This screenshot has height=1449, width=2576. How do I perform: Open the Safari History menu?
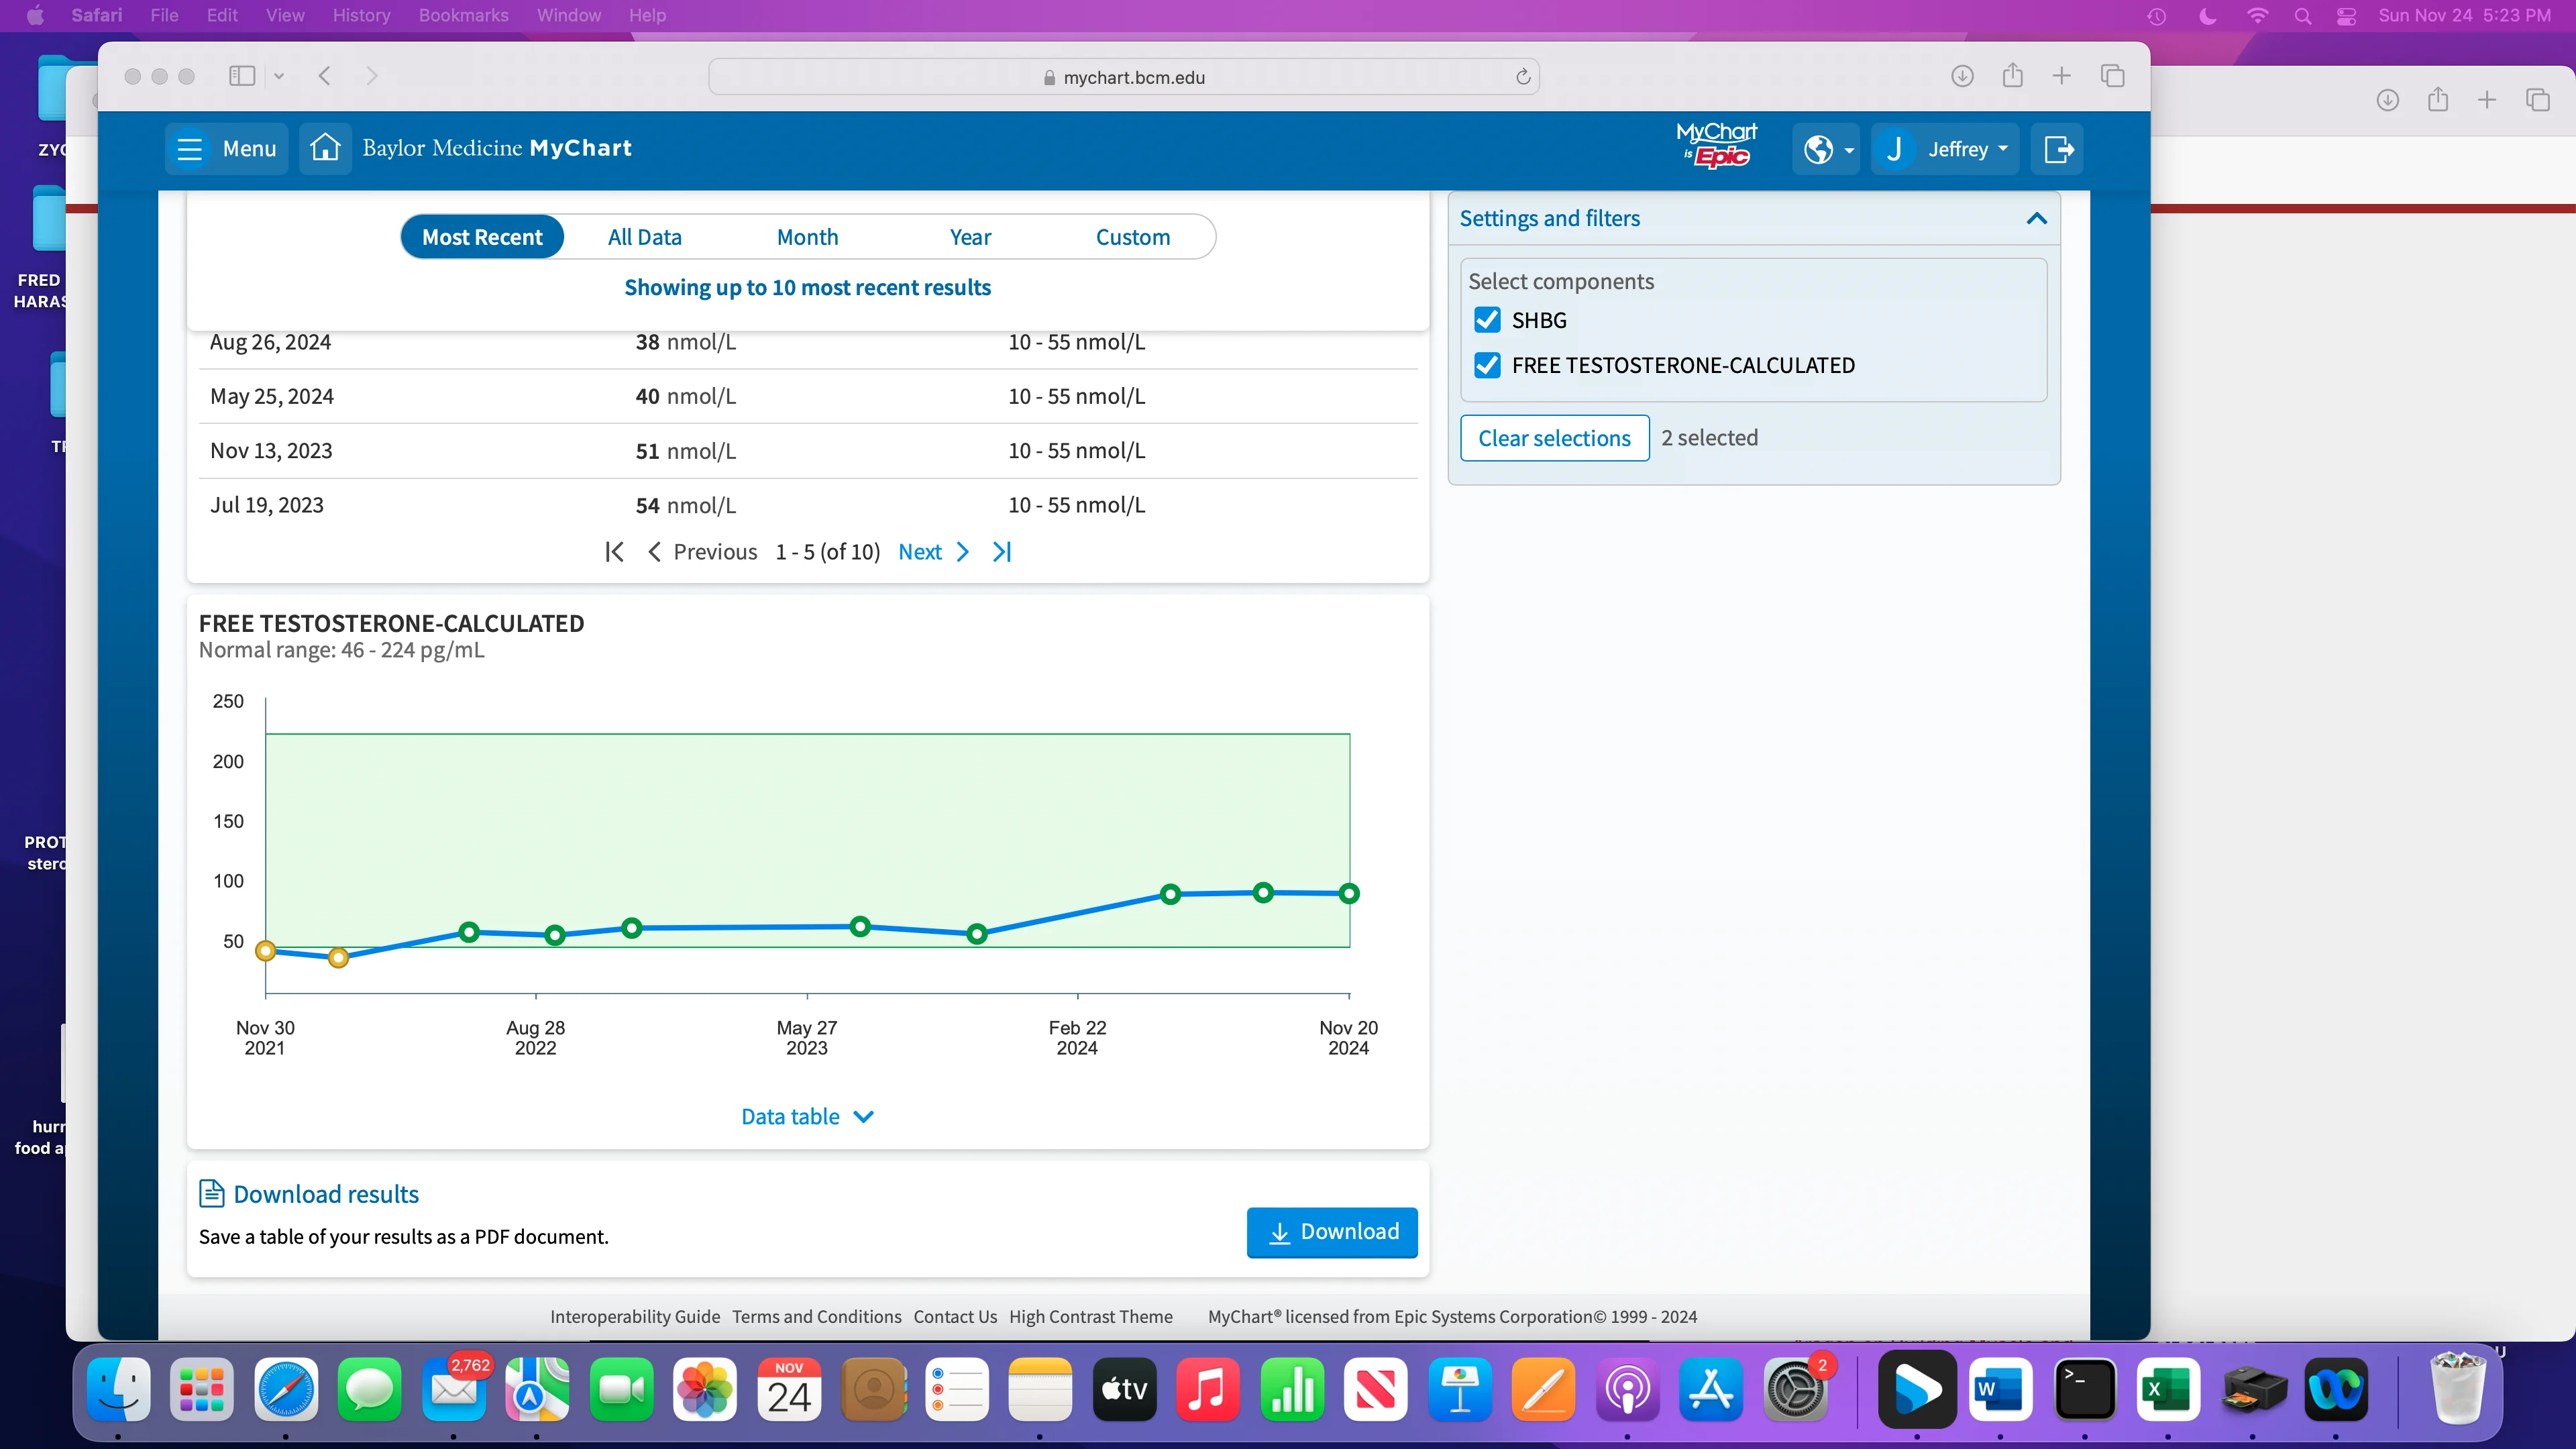361,15
